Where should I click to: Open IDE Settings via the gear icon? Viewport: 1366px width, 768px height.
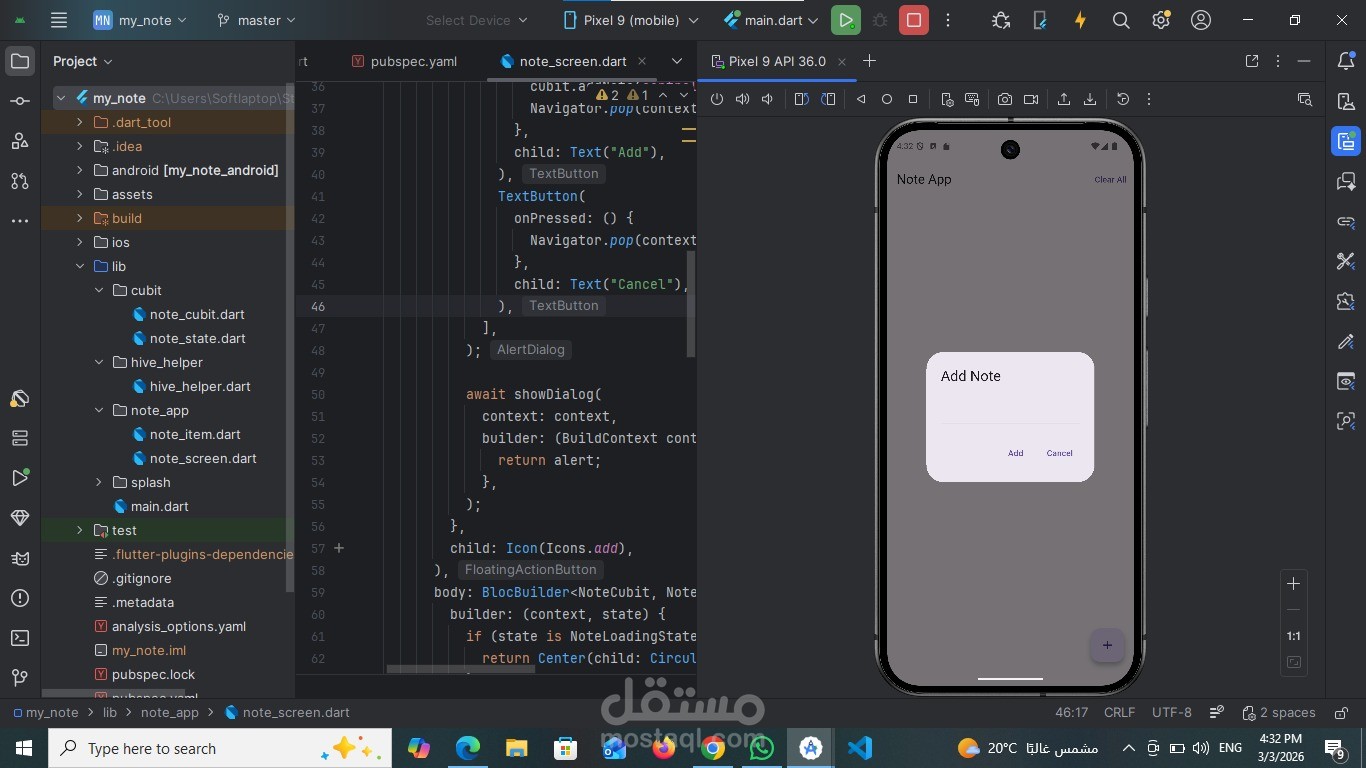pyautogui.click(x=1160, y=20)
